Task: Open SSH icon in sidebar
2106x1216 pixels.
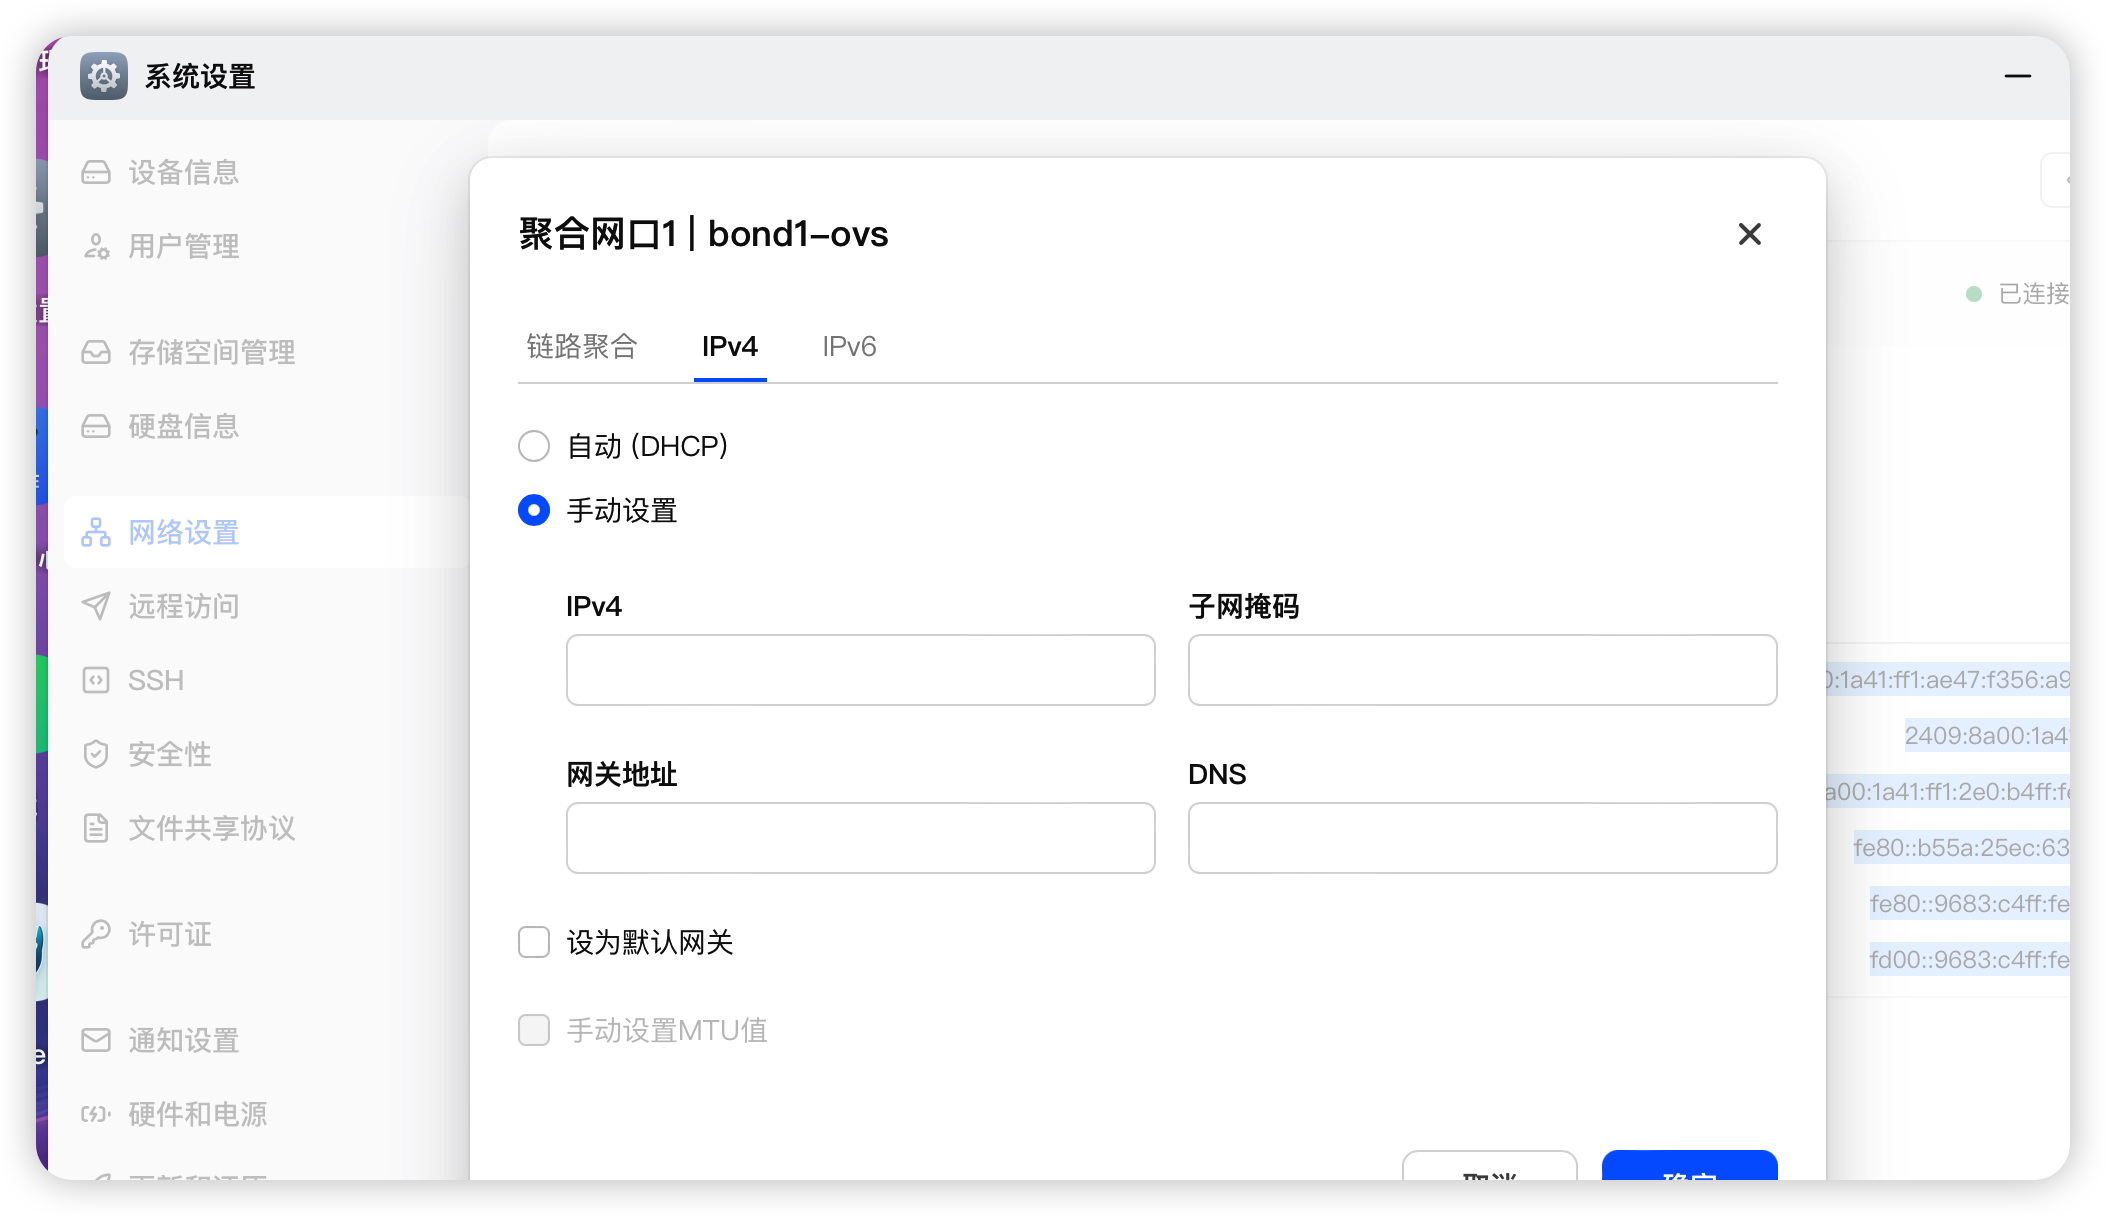Action: pos(96,681)
